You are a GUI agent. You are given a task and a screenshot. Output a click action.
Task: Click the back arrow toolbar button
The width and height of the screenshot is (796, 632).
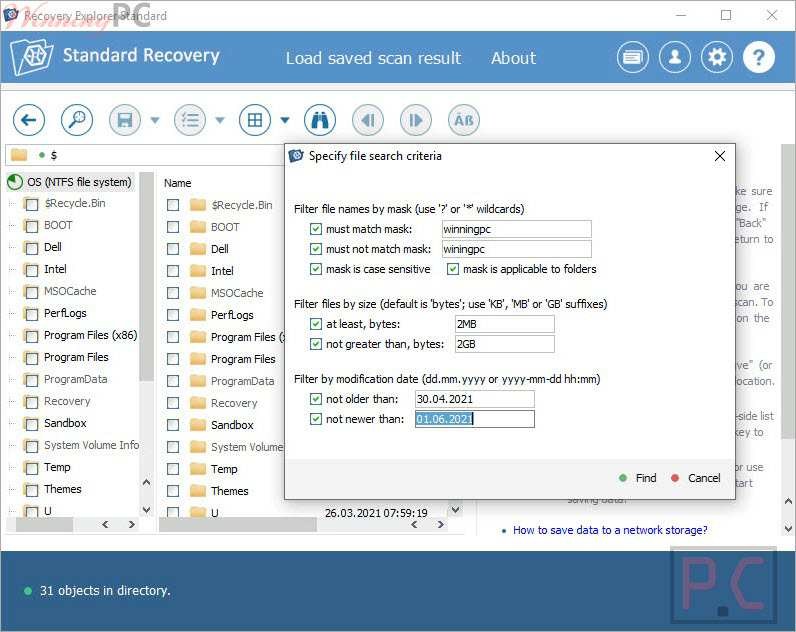(29, 120)
